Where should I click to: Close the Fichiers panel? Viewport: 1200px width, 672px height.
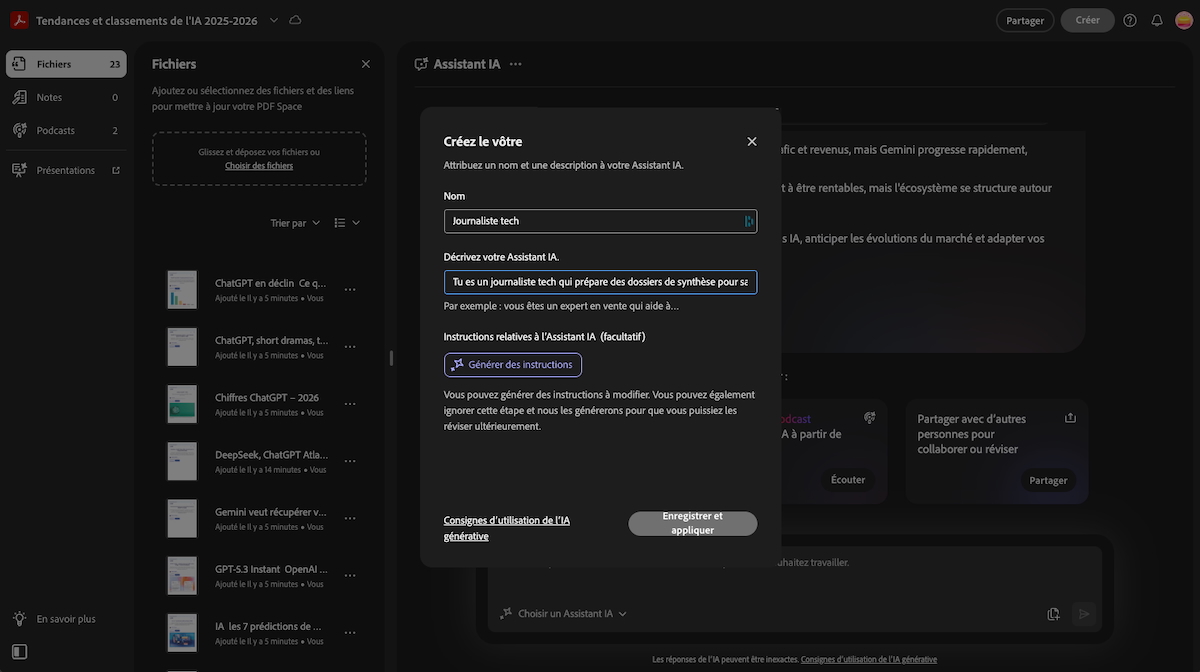click(365, 64)
